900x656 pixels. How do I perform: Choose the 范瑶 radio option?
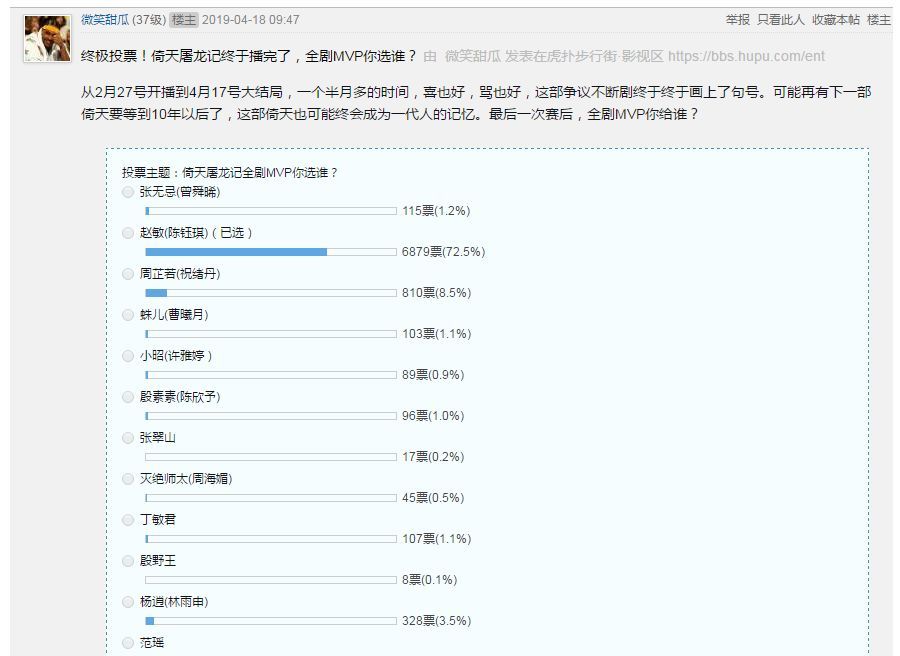tap(128, 643)
